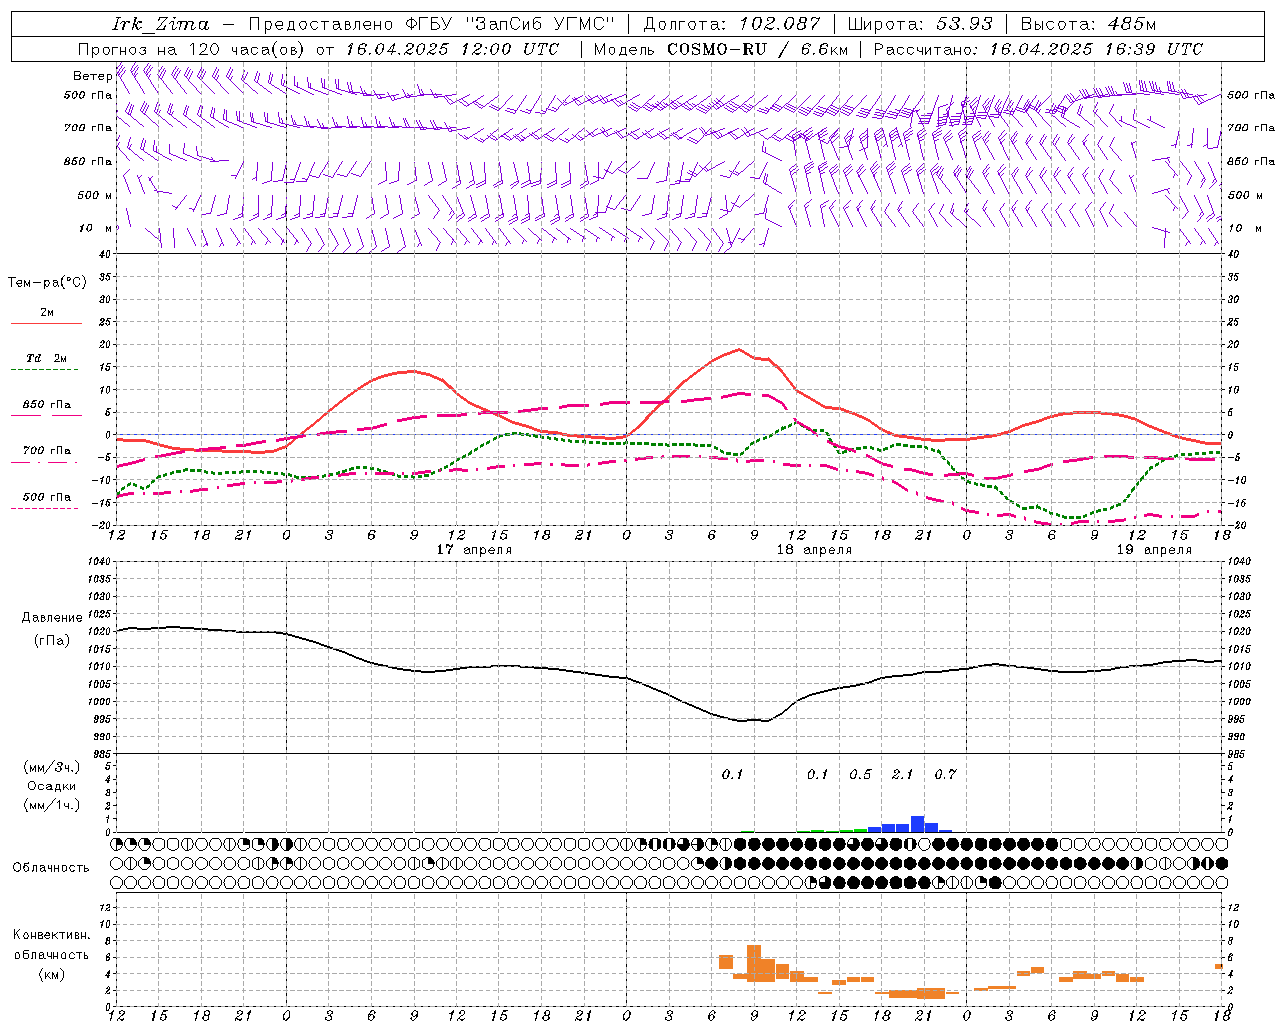Image resolution: width=1280 pixels, height=1024 pixels.
Task: Select the 700 гПа temperature legend entry
Action: tap(47, 450)
